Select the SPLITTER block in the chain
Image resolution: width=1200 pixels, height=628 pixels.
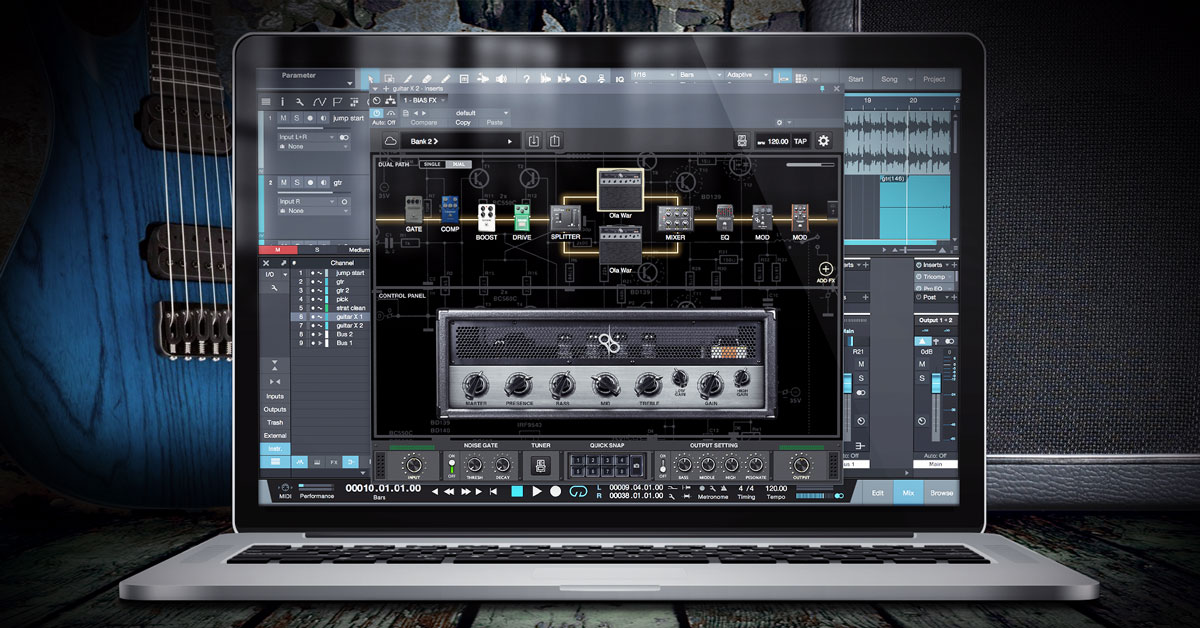[565, 216]
